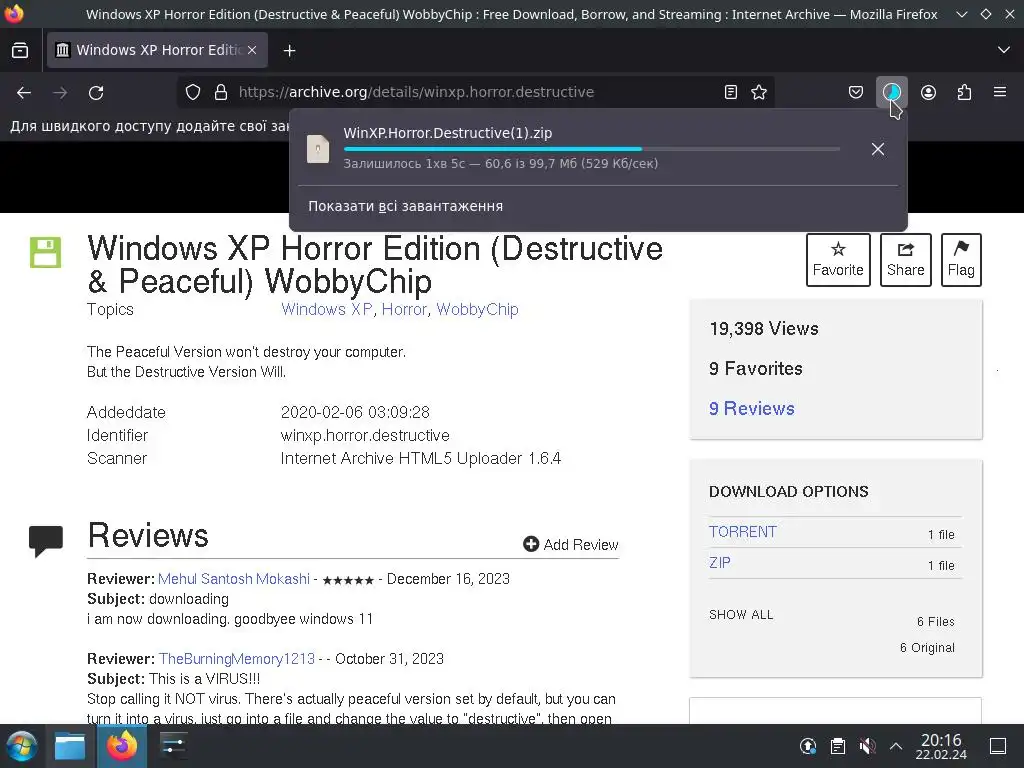Open the start menu
The height and width of the screenshot is (768, 1024).
point(22,746)
